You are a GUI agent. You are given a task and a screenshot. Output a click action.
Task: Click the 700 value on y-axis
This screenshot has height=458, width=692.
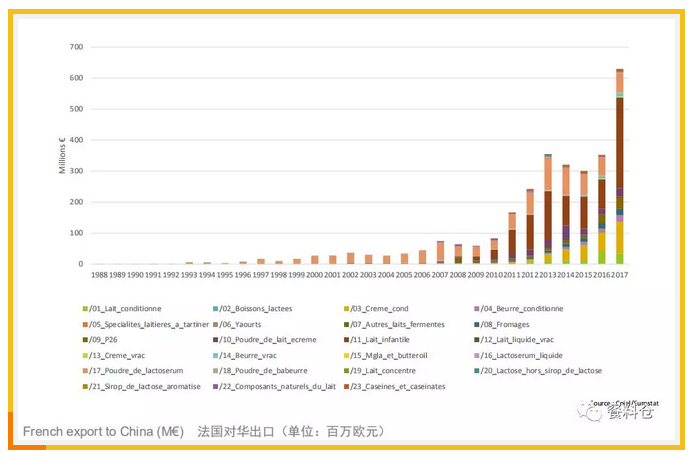pyautogui.click(x=76, y=47)
